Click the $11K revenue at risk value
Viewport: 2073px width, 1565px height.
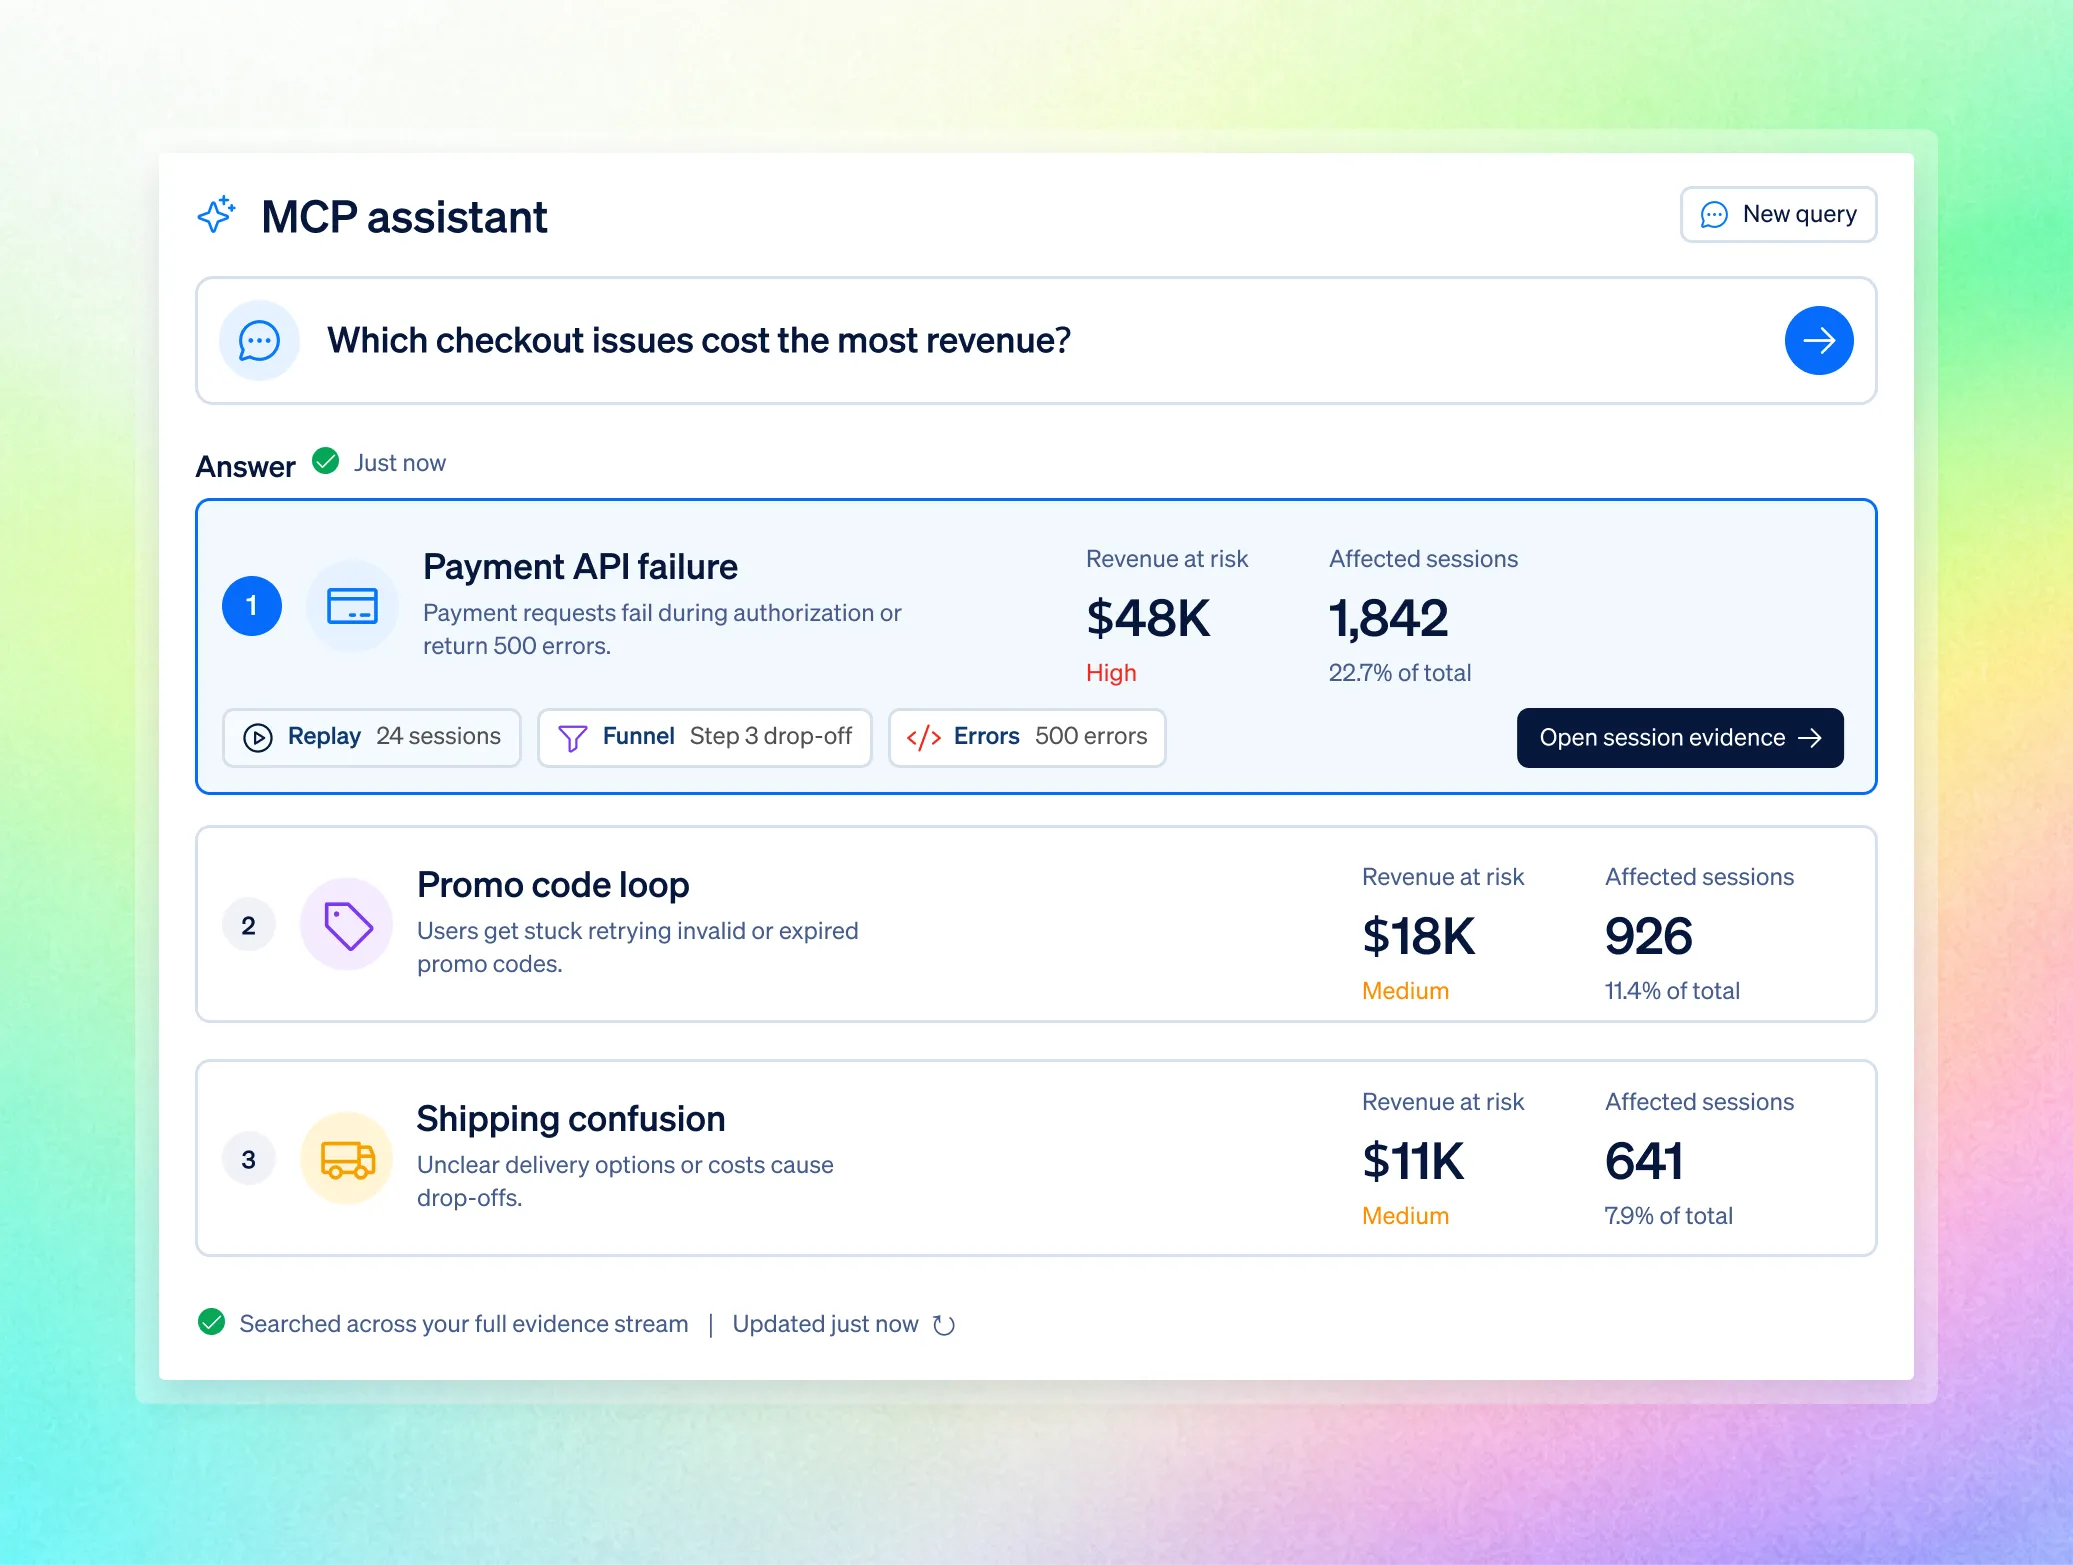[x=1412, y=1161]
